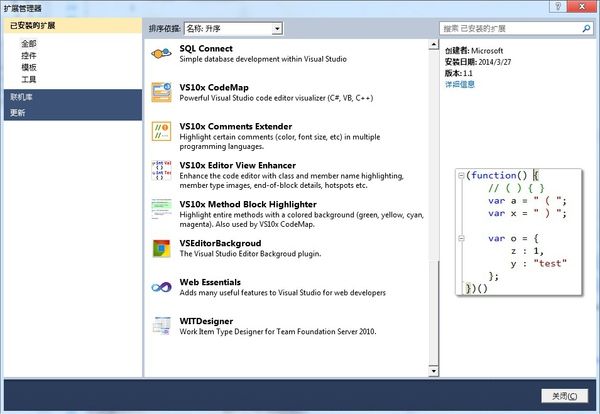The height and width of the screenshot is (414, 600).
Task: Click the Web Essentials infinity icon
Action: (161, 287)
